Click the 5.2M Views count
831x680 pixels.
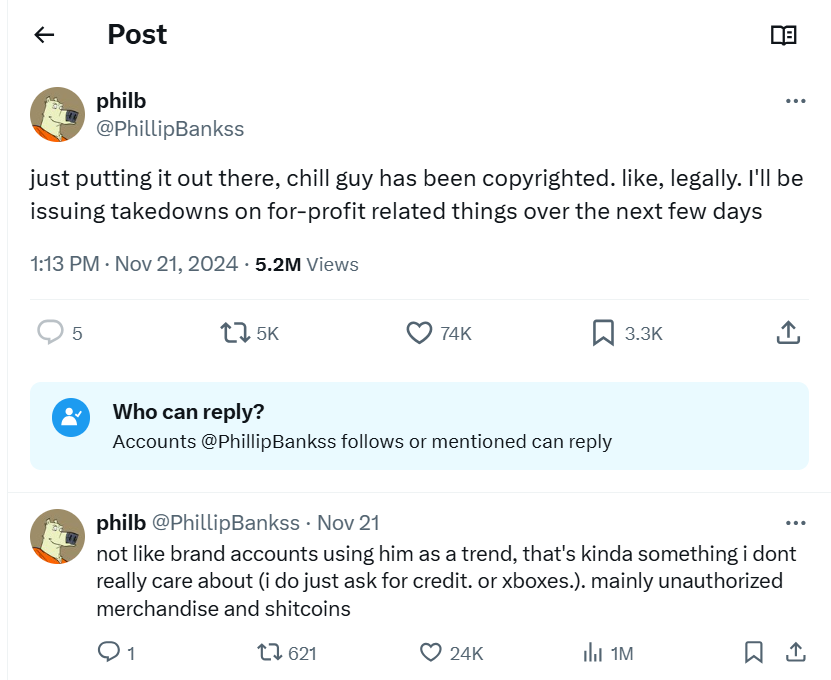tap(306, 264)
